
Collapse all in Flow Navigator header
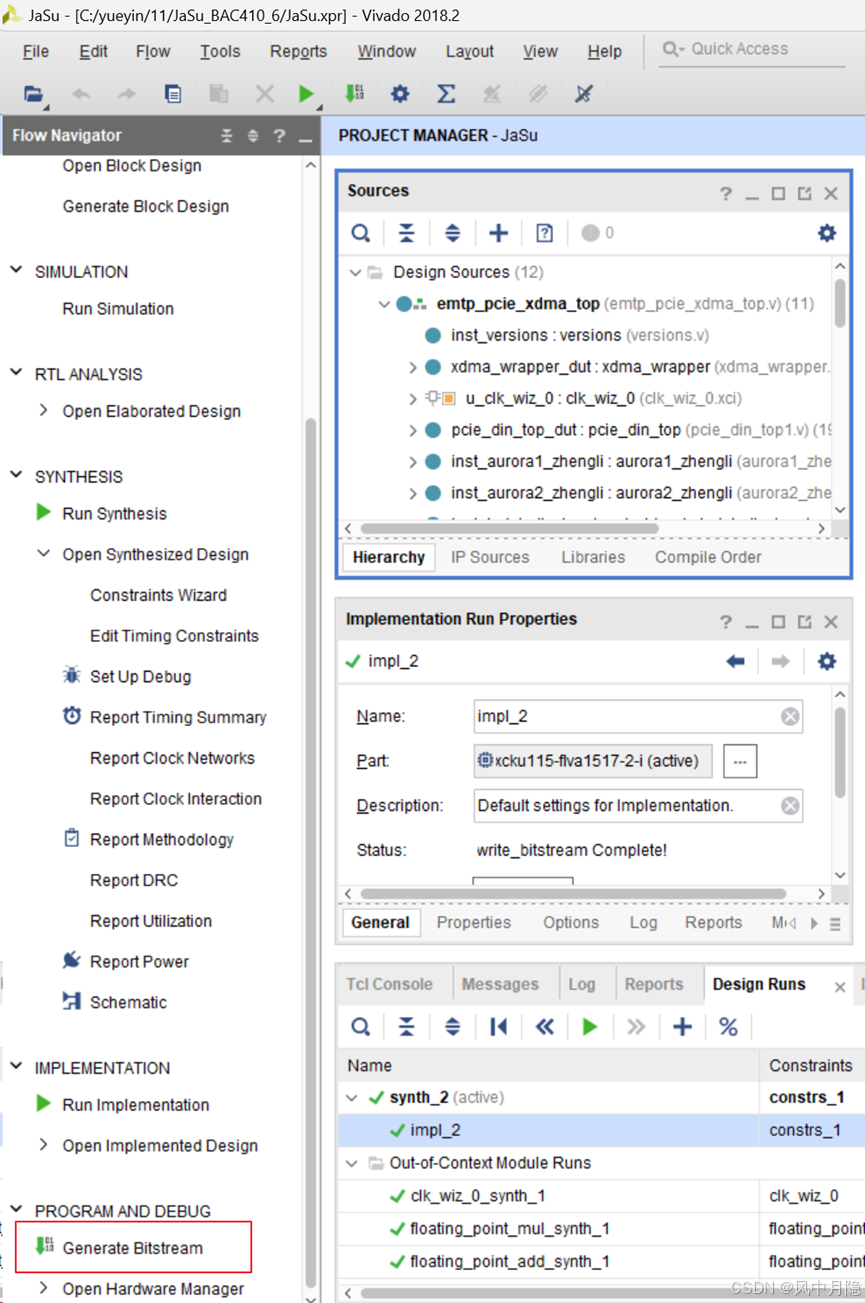point(227,136)
